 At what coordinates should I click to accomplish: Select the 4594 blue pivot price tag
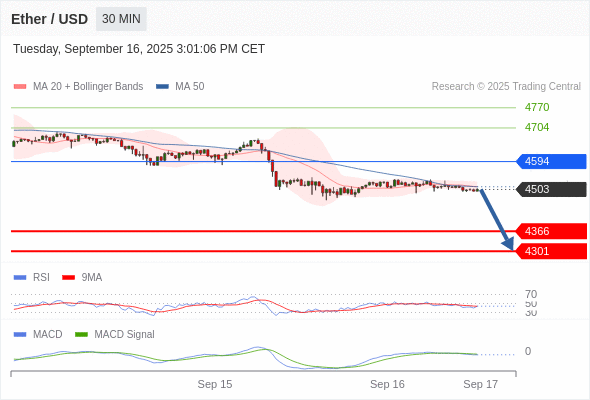click(x=551, y=161)
